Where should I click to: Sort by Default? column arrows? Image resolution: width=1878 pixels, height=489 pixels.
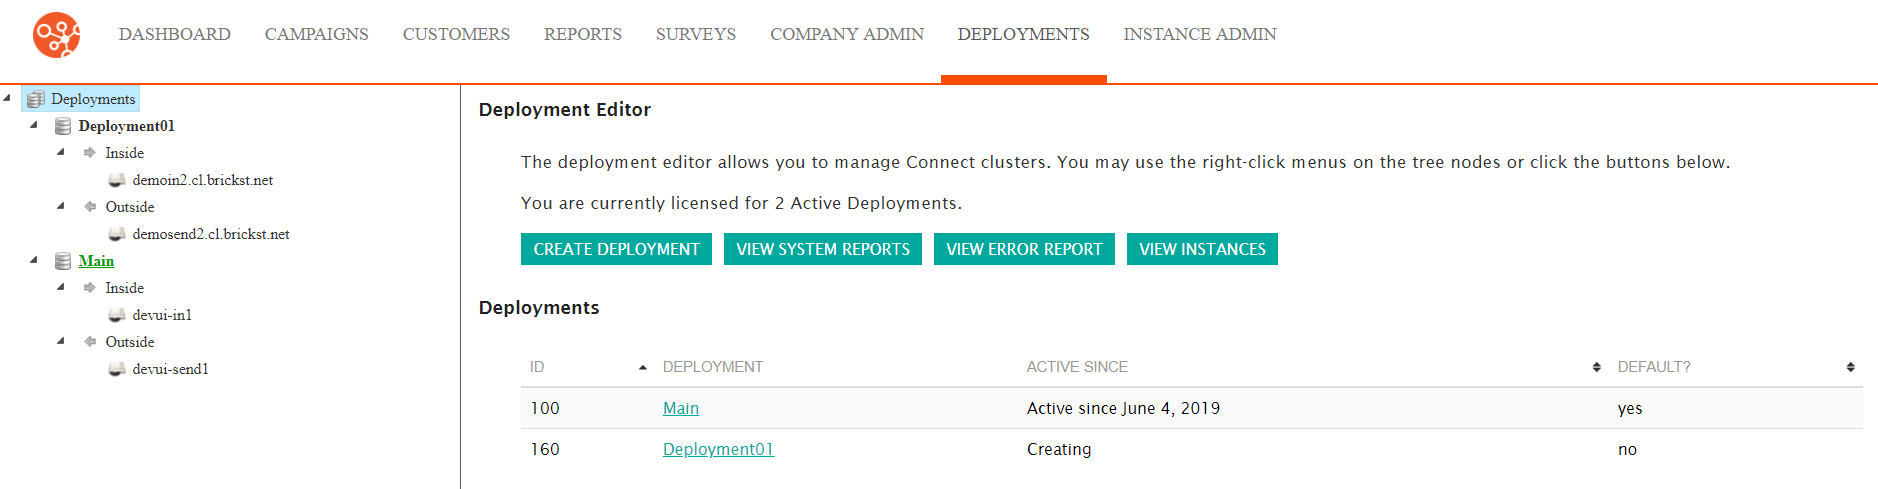click(x=1851, y=368)
